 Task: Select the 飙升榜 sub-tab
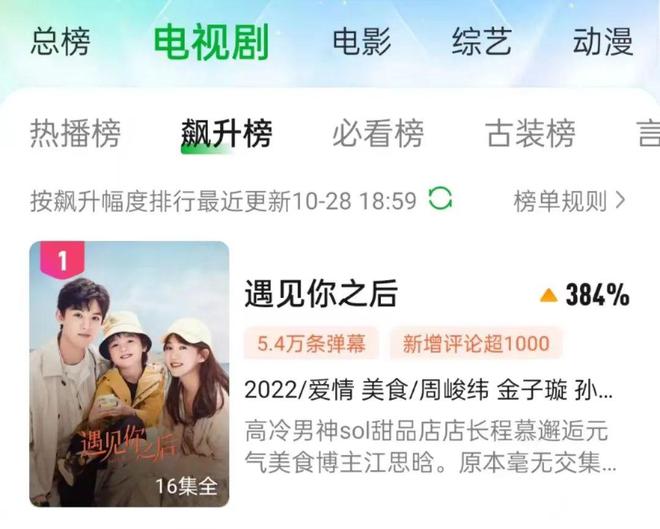pyautogui.click(x=226, y=133)
